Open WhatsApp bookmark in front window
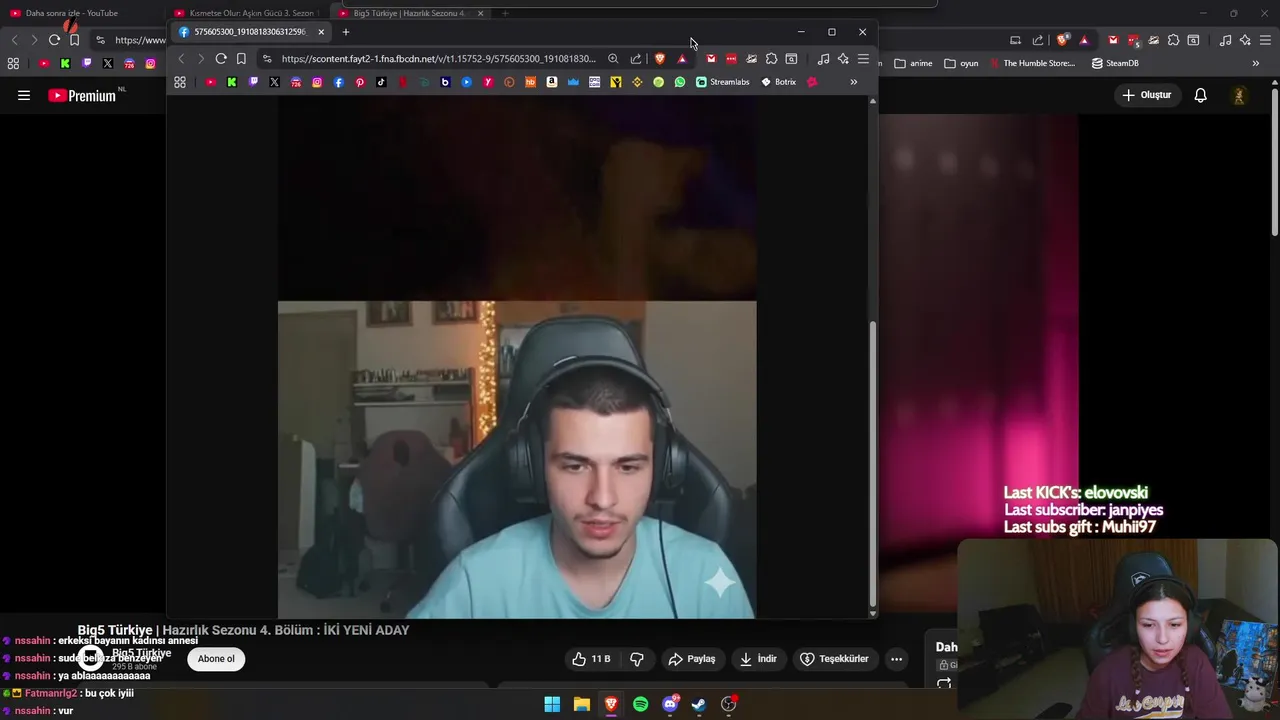Image resolution: width=1280 pixels, height=720 pixels. point(680,82)
